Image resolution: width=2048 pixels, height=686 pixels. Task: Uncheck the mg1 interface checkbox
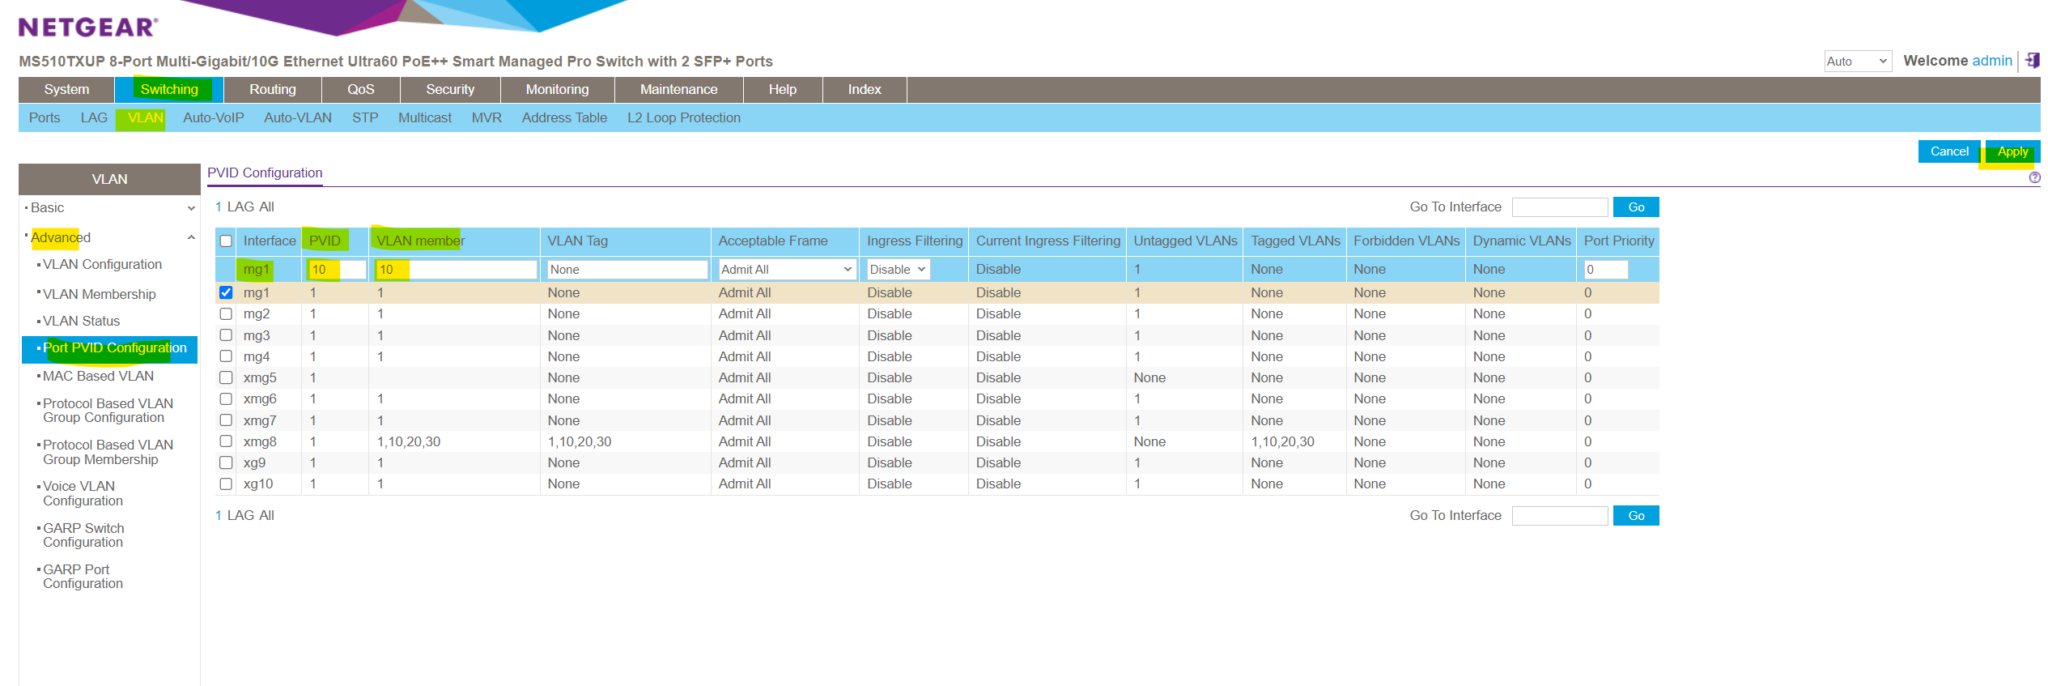coord(226,293)
